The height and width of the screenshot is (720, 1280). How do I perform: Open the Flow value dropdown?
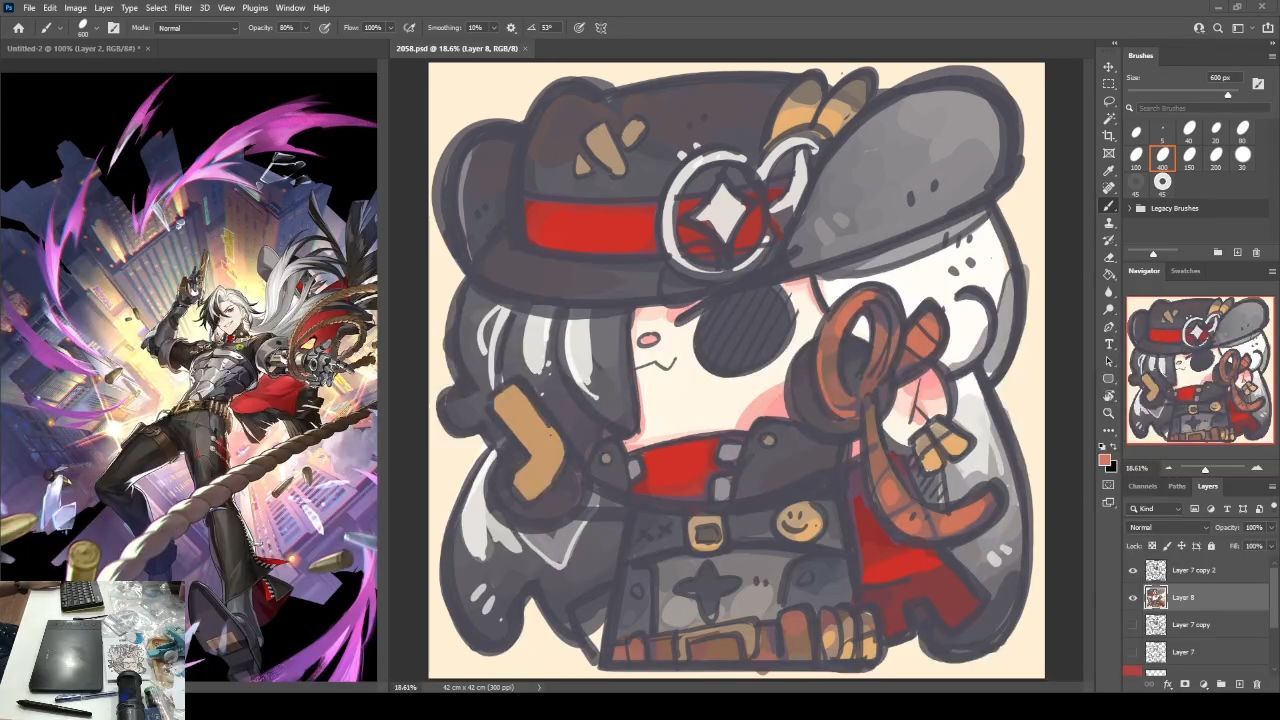tap(390, 28)
